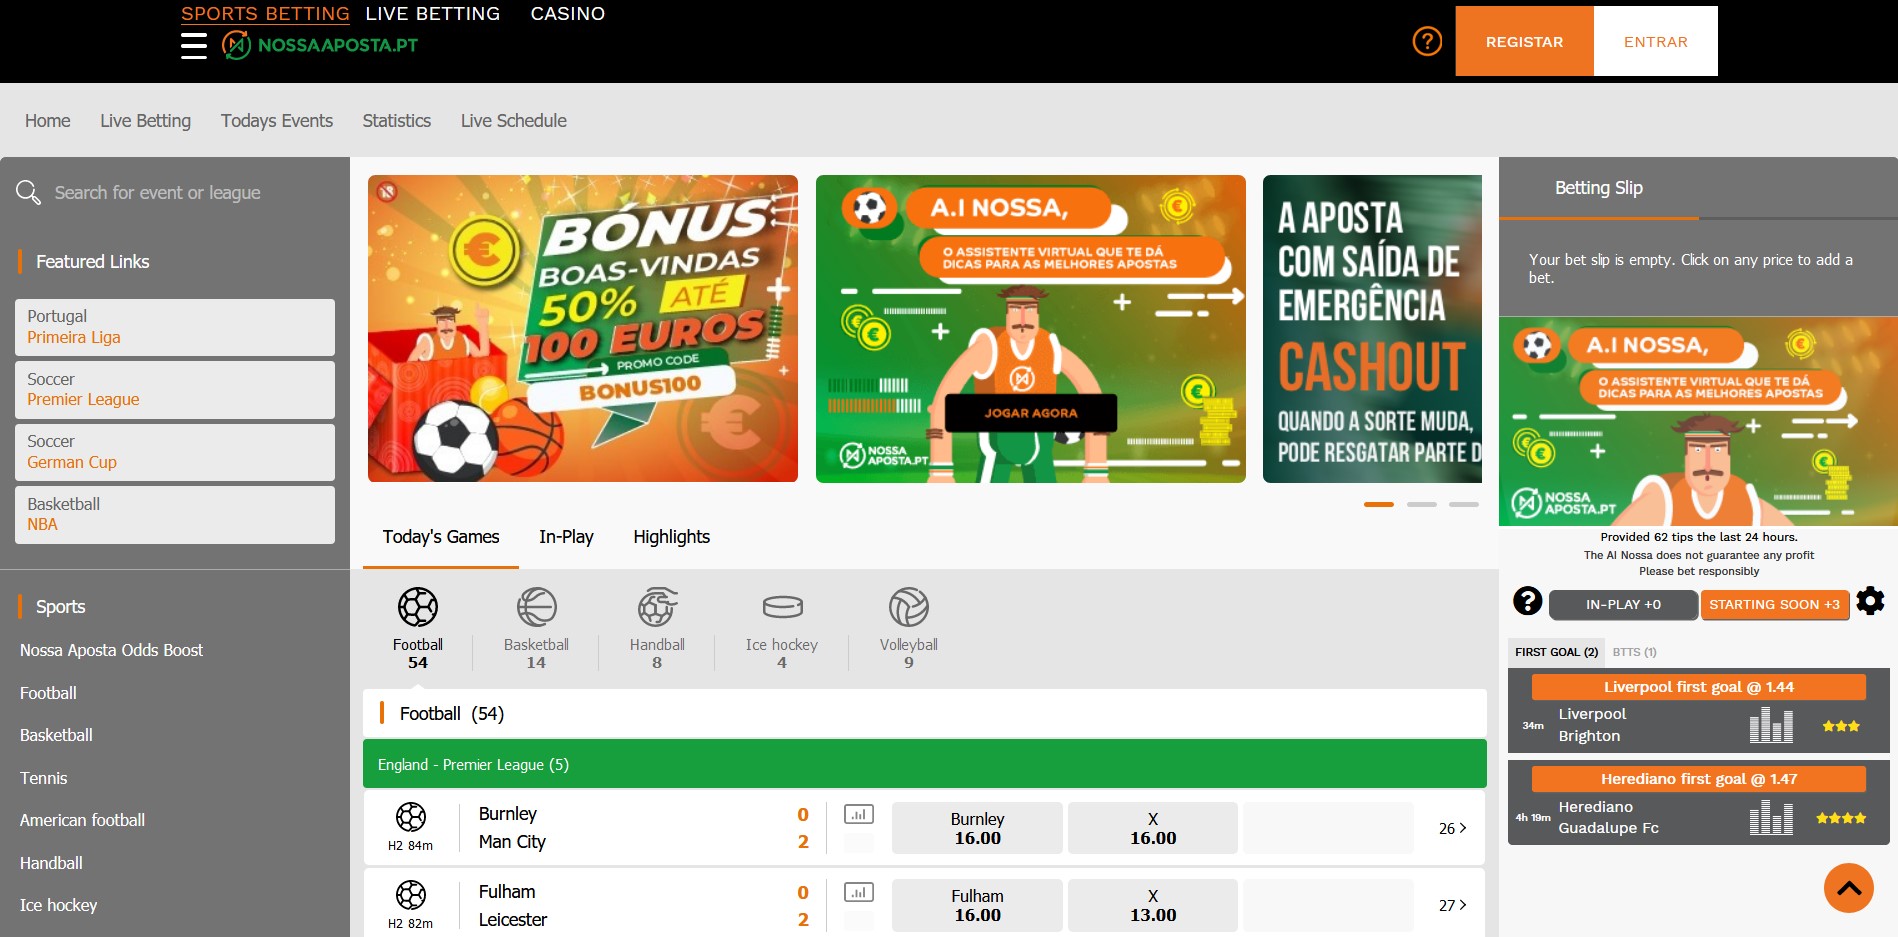Viewport: 1898px width, 937px height.
Task: Click the football icon for Burnley match
Action: 411,817
